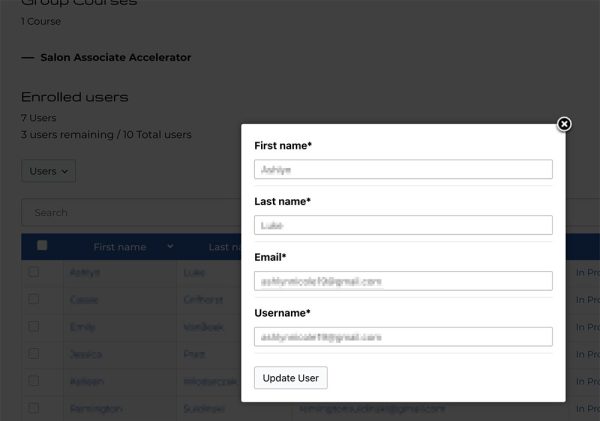Image resolution: width=600 pixels, height=421 pixels.
Task: Click the Search box above the table
Action: coord(131,212)
